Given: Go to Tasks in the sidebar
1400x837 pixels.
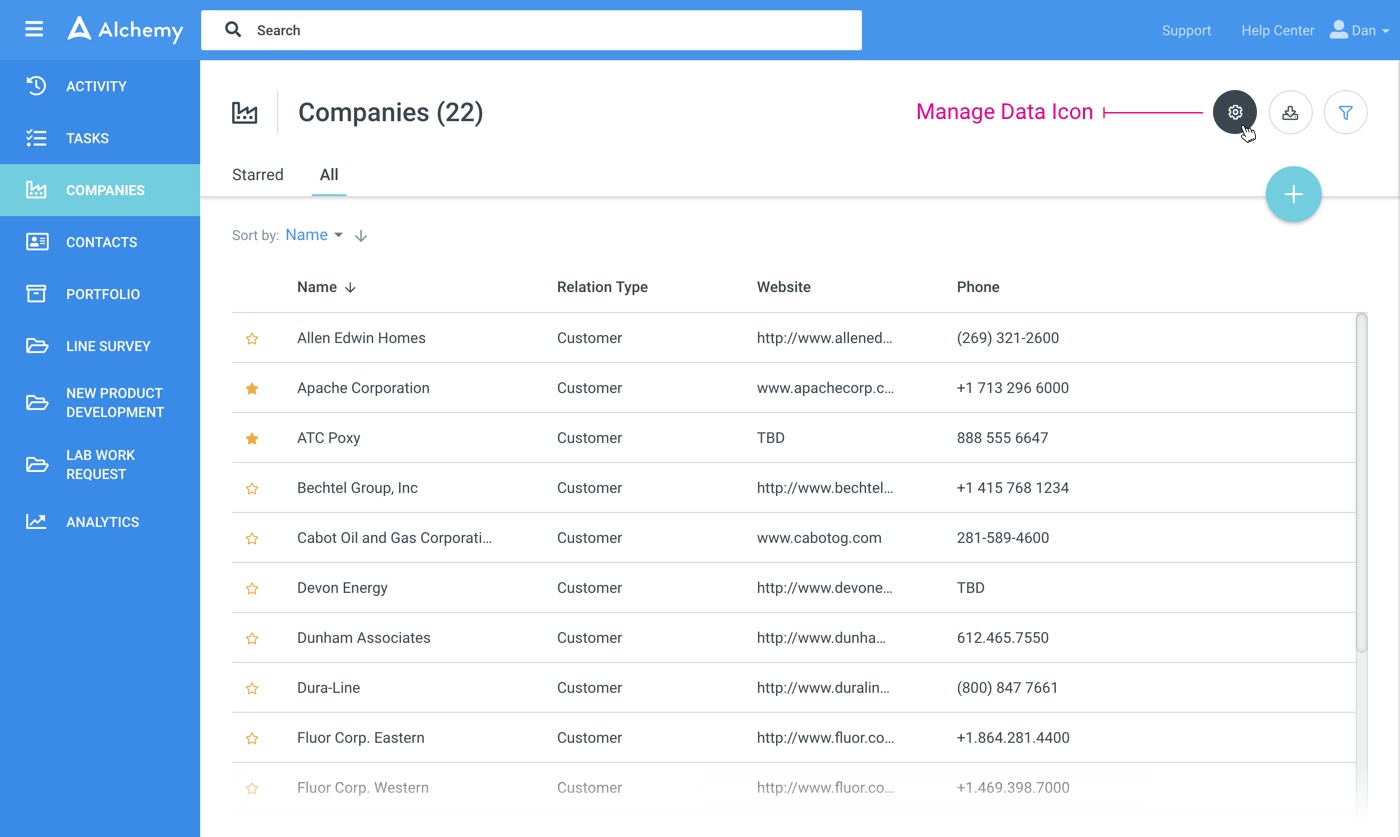Looking at the screenshot, I should (100, 138).
